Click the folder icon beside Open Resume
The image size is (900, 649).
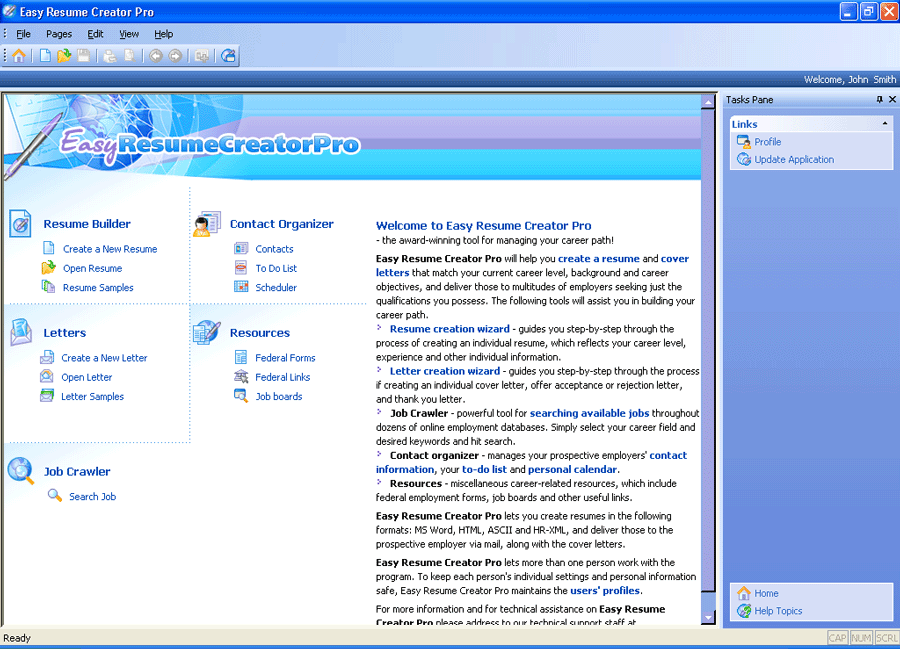(48, 267)
